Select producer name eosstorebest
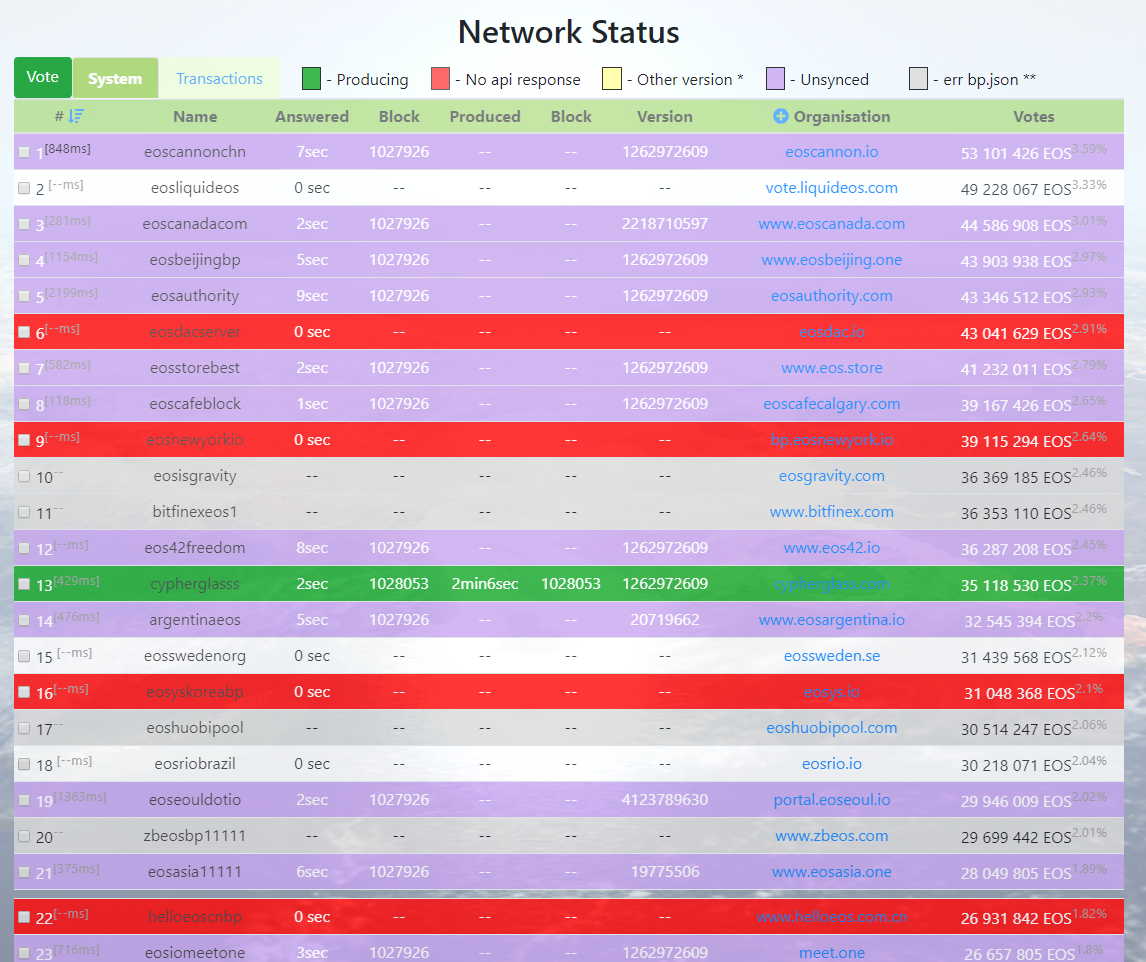The image size is (1146, 962). pyautogui.click(x=195, y=368)
